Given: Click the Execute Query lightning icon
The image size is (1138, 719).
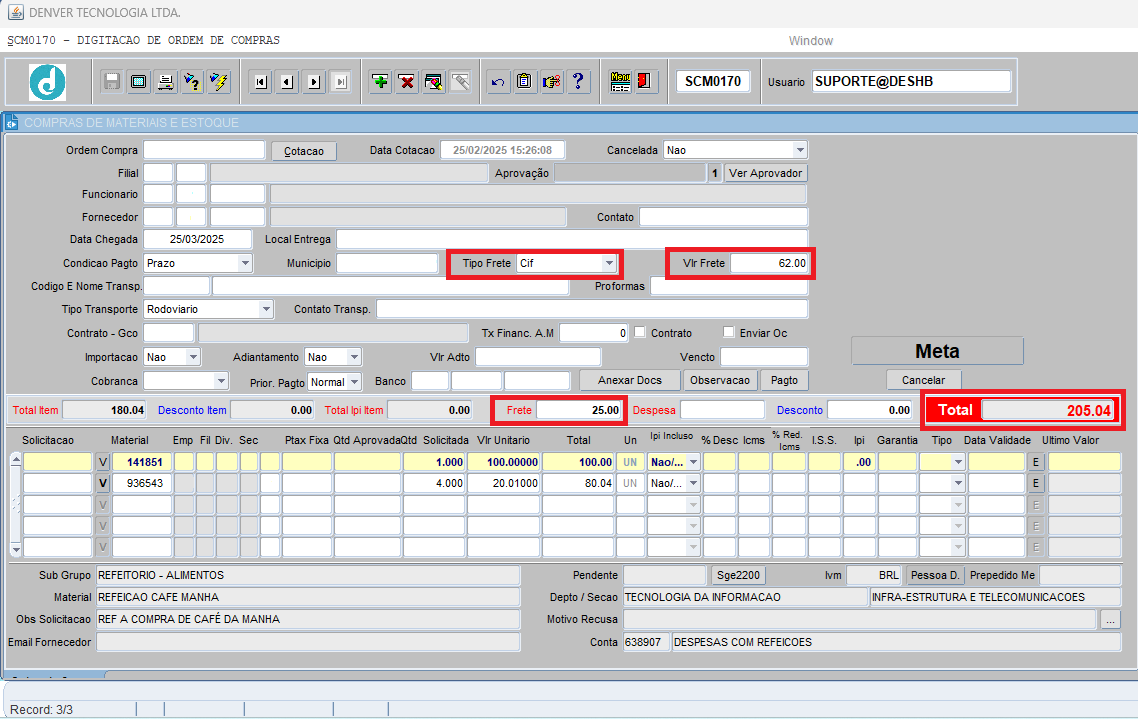Looking at the screenshot, I should pos(218,81).
